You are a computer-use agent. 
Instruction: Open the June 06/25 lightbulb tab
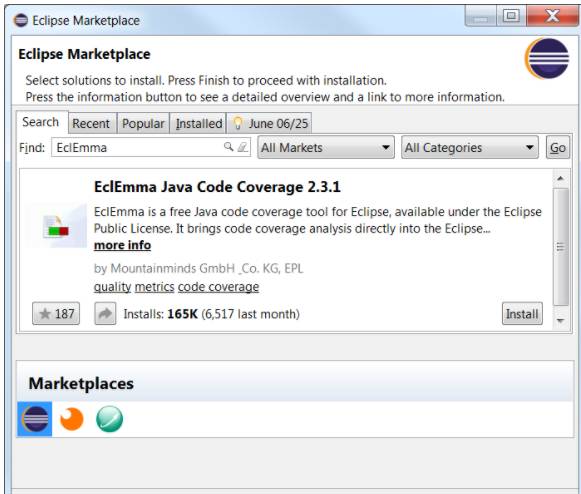tap(269, 123)
